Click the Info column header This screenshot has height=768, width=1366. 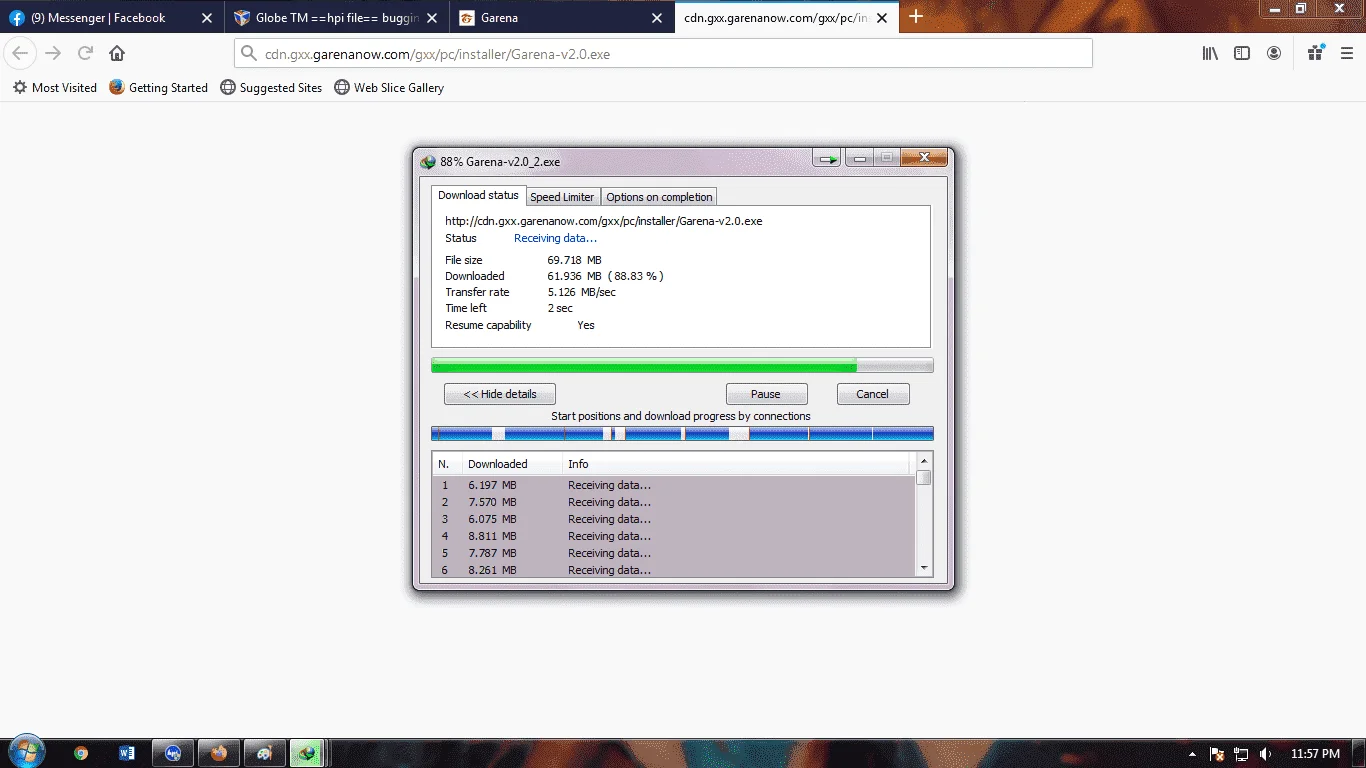pyautogui.click(x=736, y=464)
